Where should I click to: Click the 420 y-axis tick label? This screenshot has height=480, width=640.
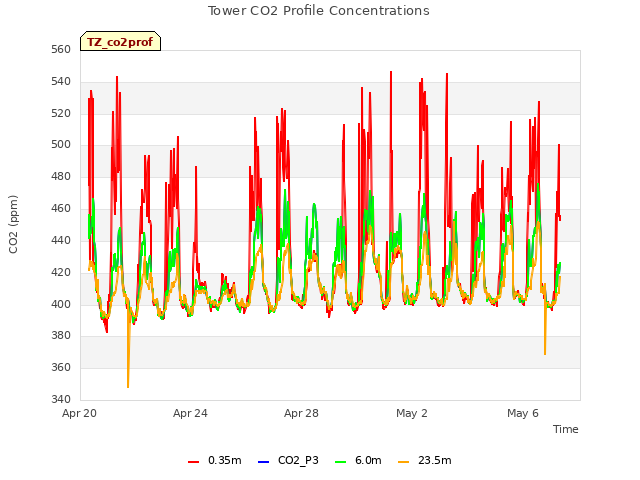(x=61, y=272)
